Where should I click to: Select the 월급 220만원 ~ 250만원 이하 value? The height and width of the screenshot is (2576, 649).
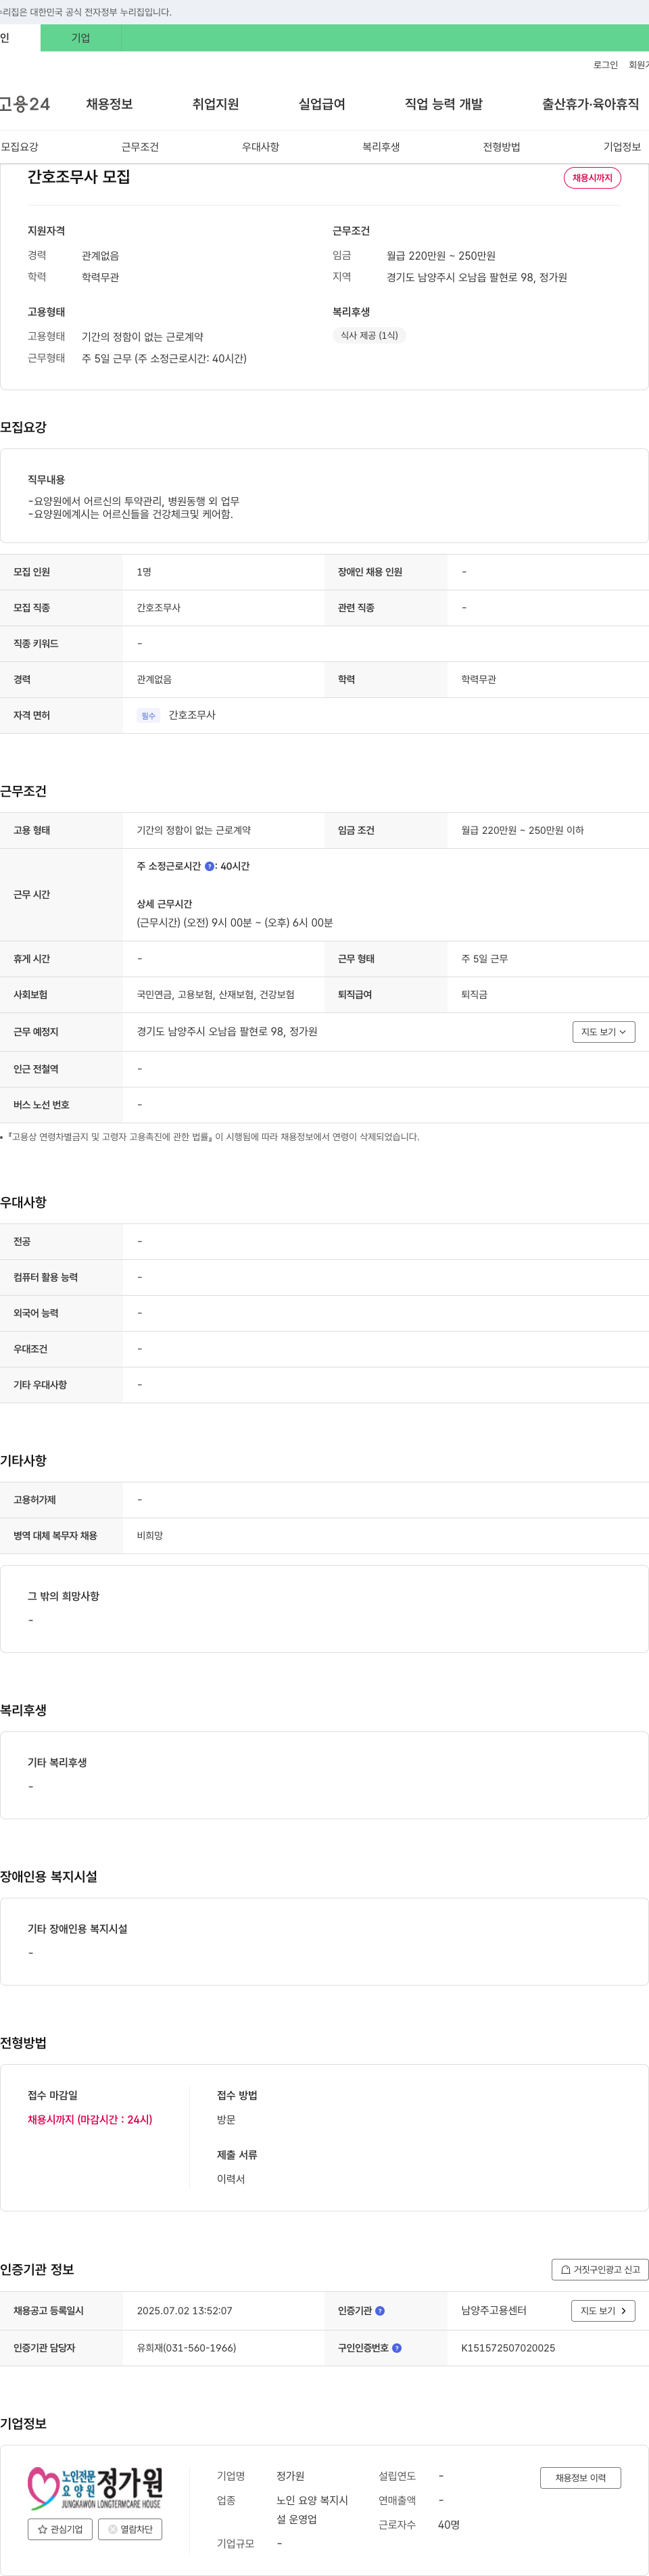(522, 830)
